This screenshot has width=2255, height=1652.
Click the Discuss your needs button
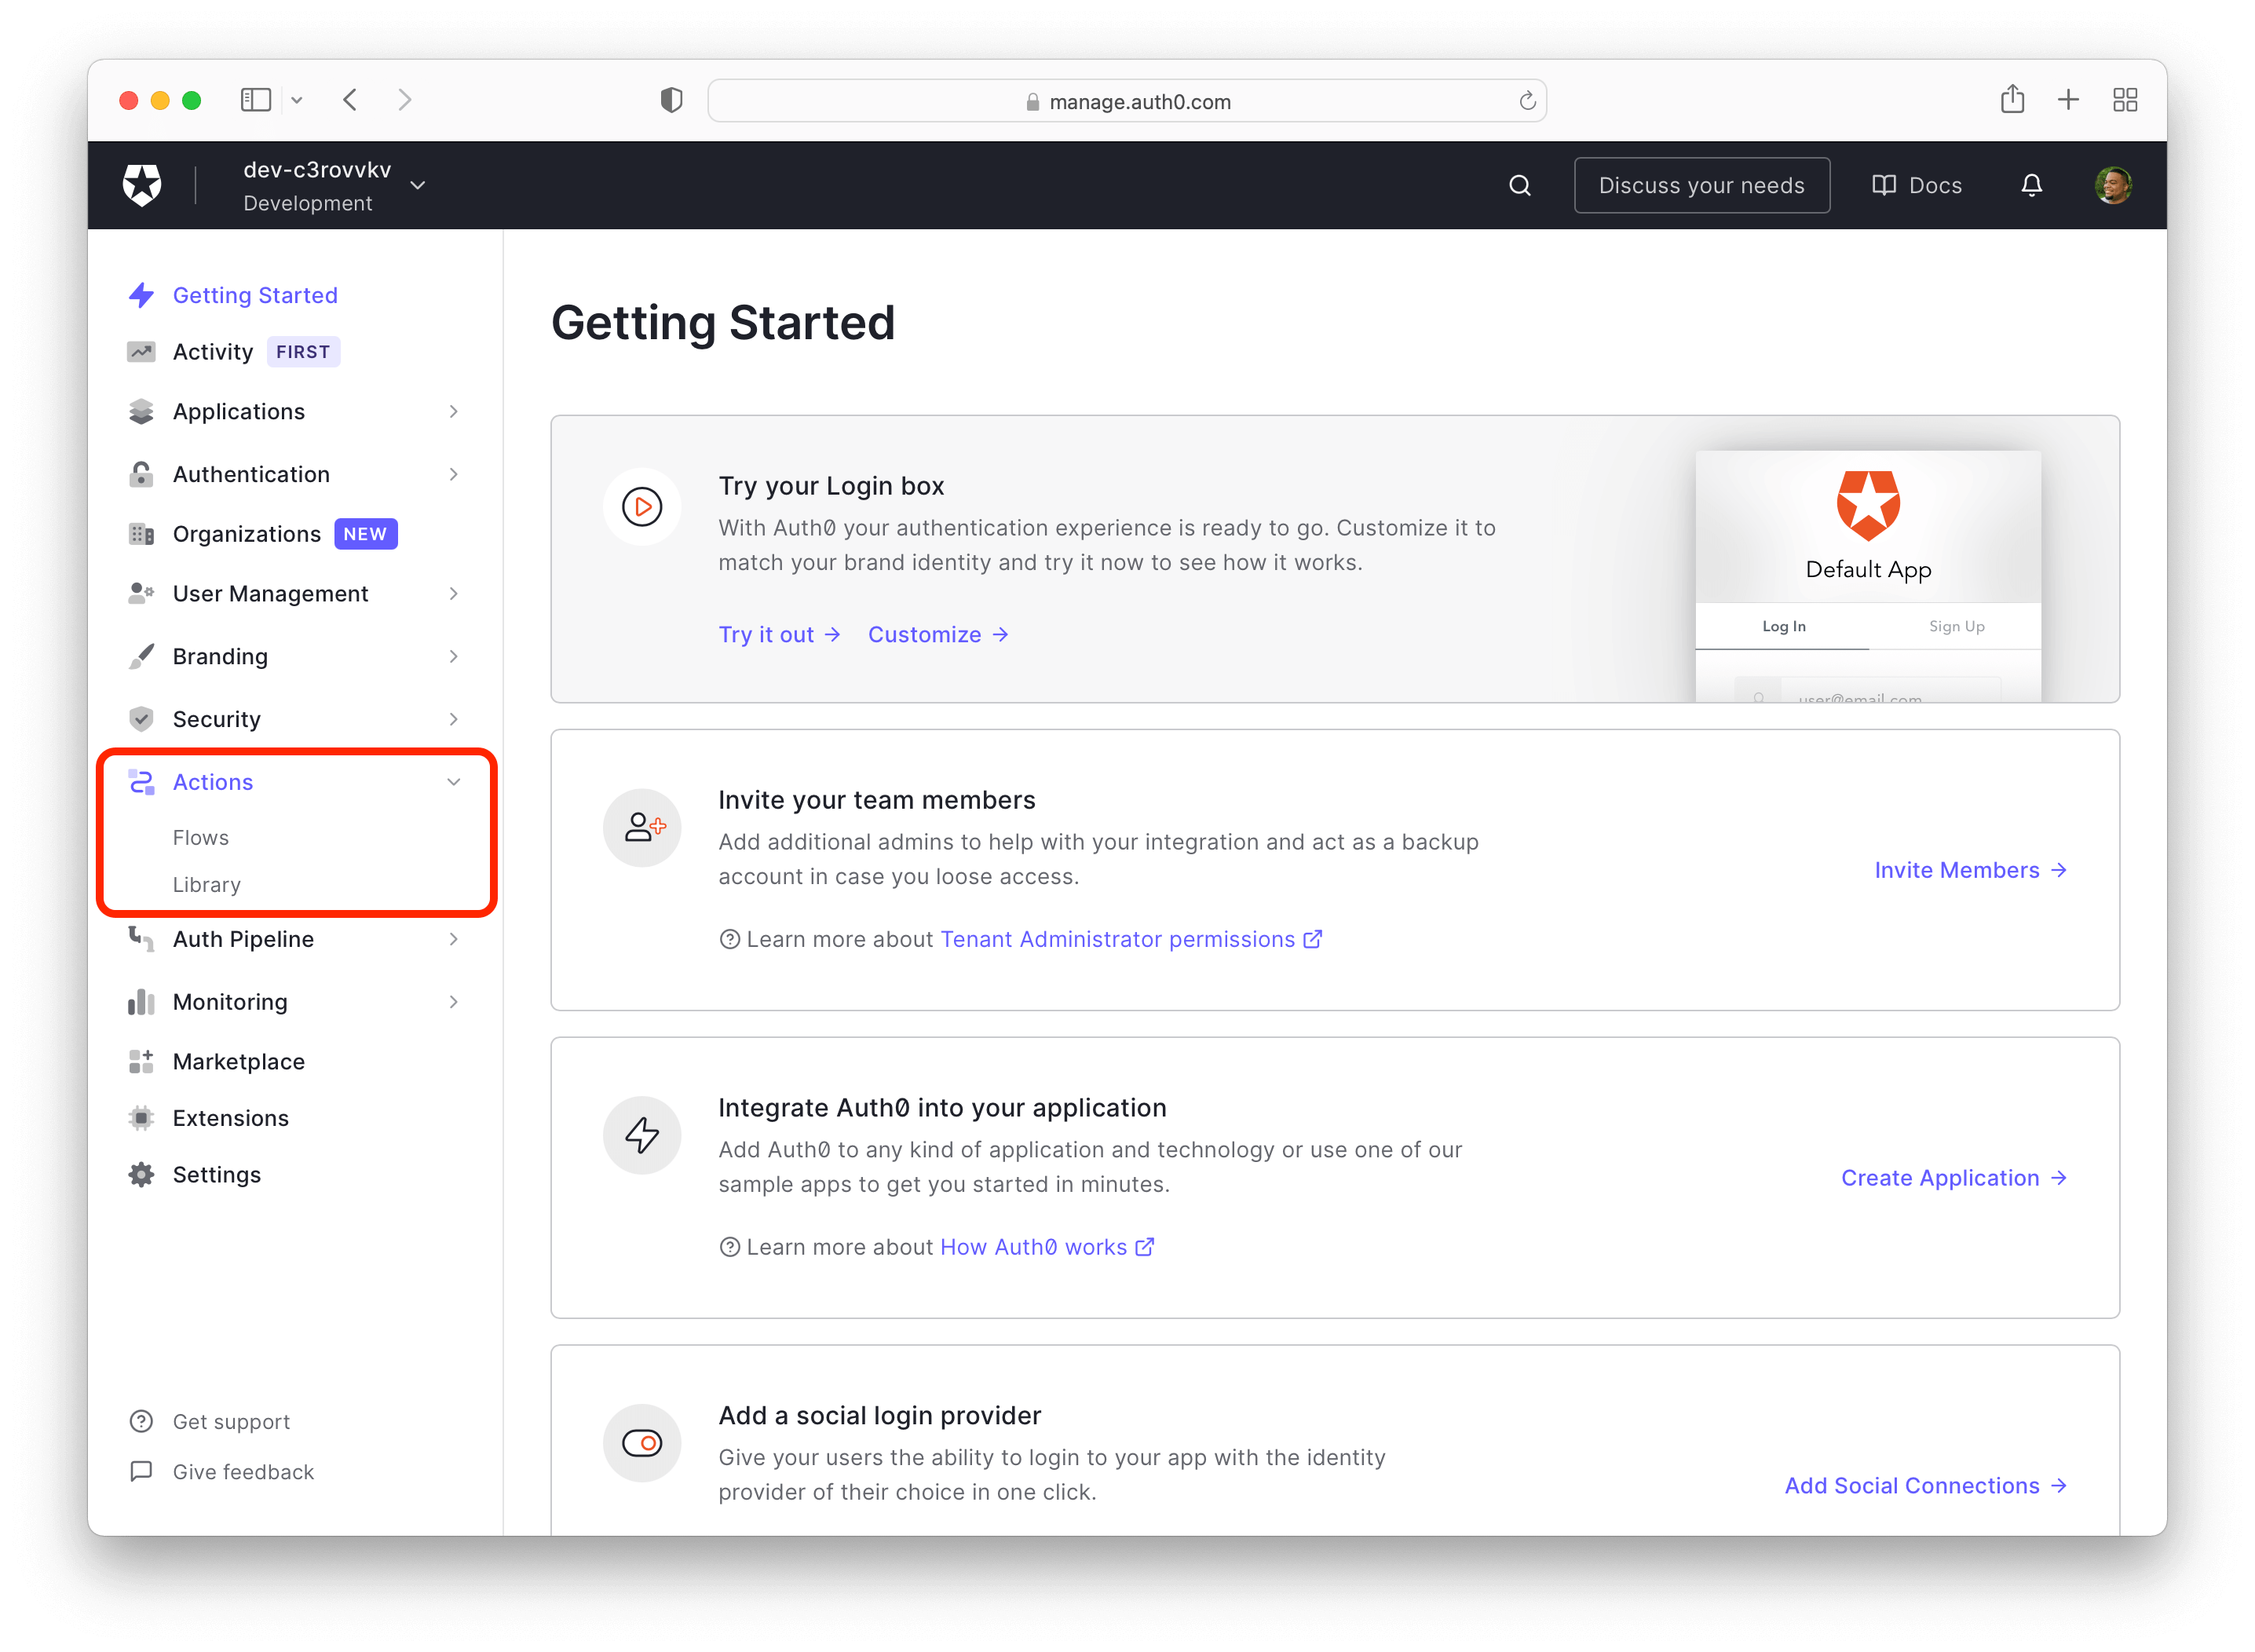(x=1700, y=182)
